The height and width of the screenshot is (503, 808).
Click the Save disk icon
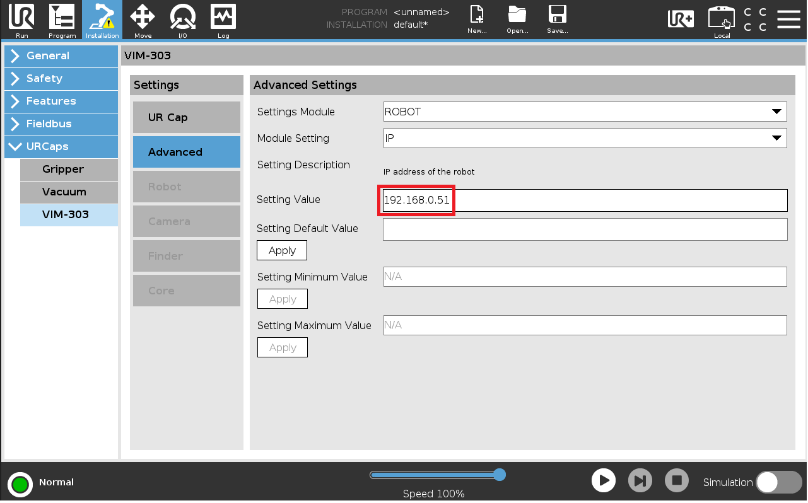pyautogui.click(x=558, y=19)
